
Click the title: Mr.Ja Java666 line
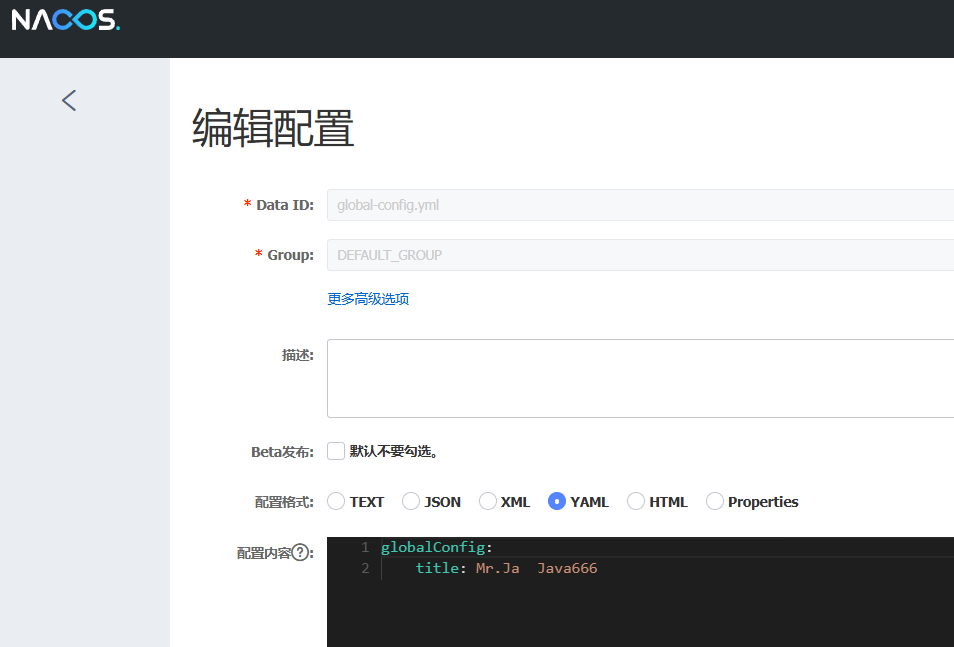point(506,568)
